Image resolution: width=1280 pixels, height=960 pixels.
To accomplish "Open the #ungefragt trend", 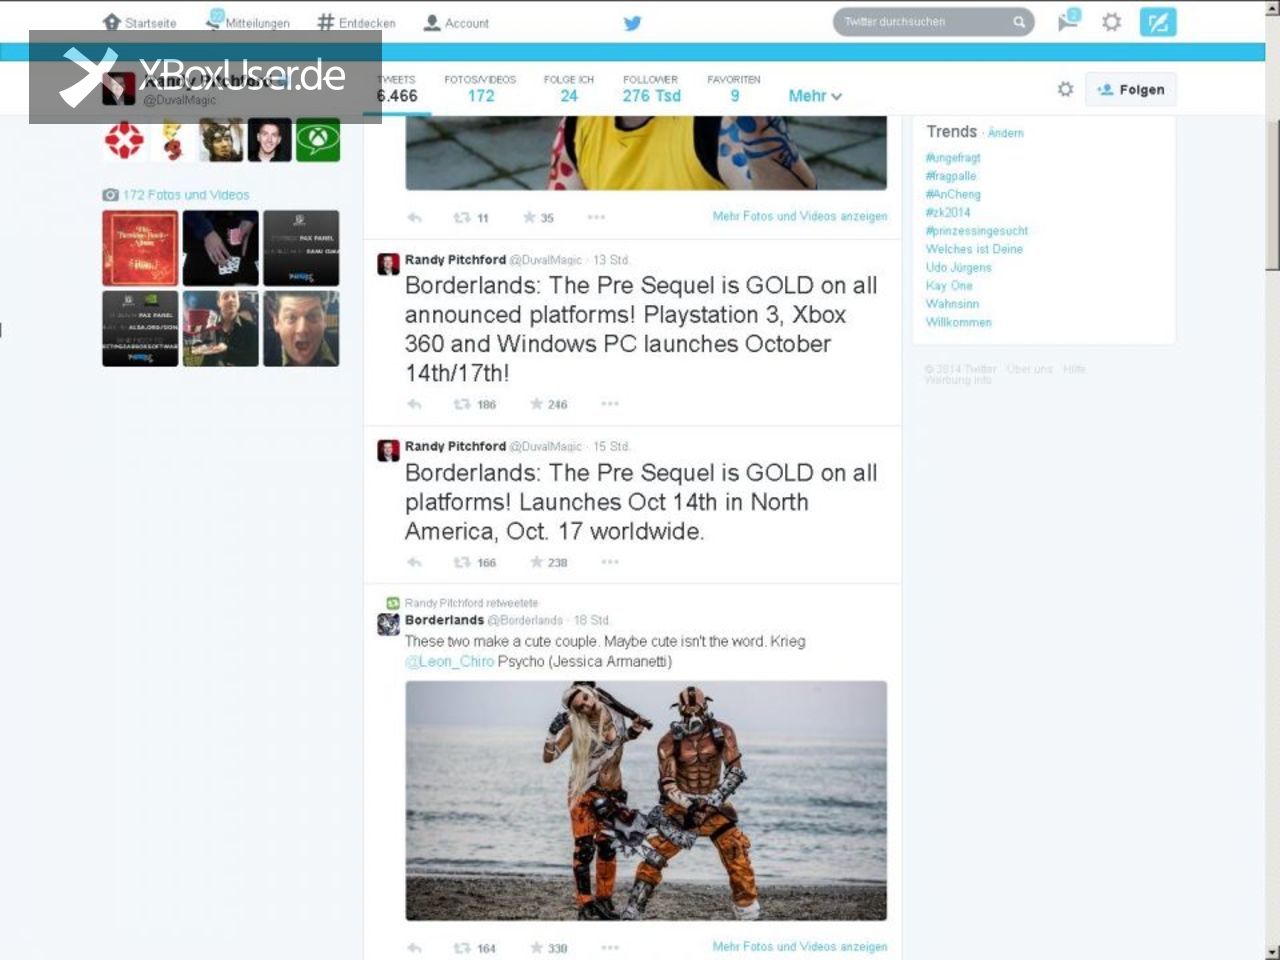I will [x=953, y=158].
